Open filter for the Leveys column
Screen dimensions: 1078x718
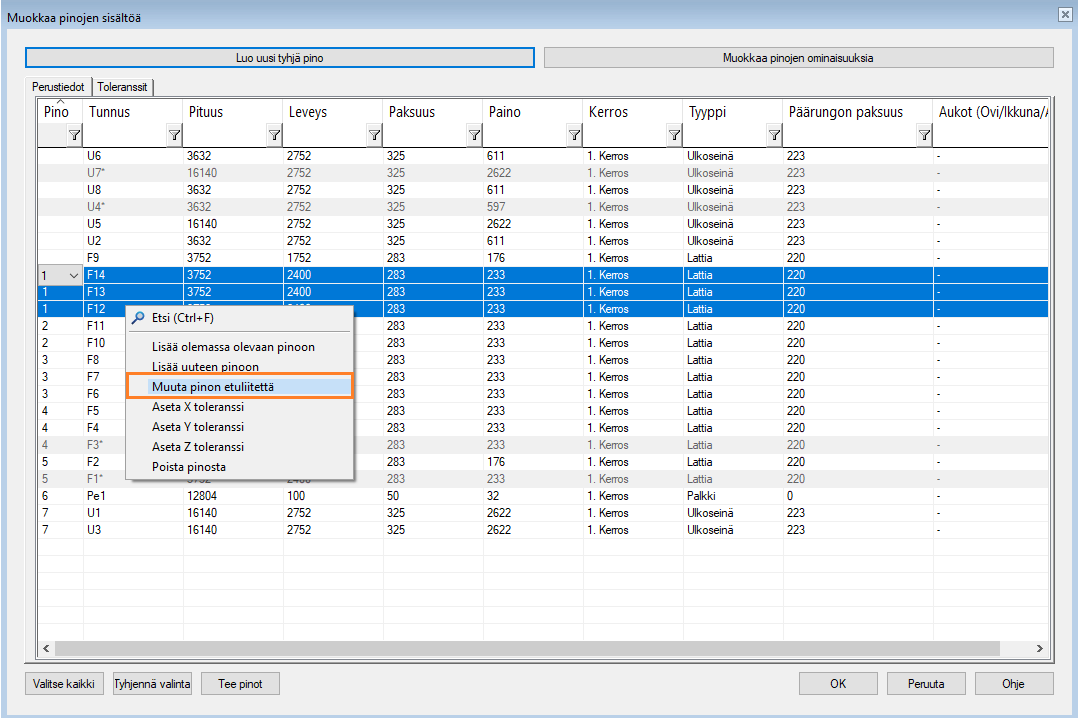[x=374, y=135]
